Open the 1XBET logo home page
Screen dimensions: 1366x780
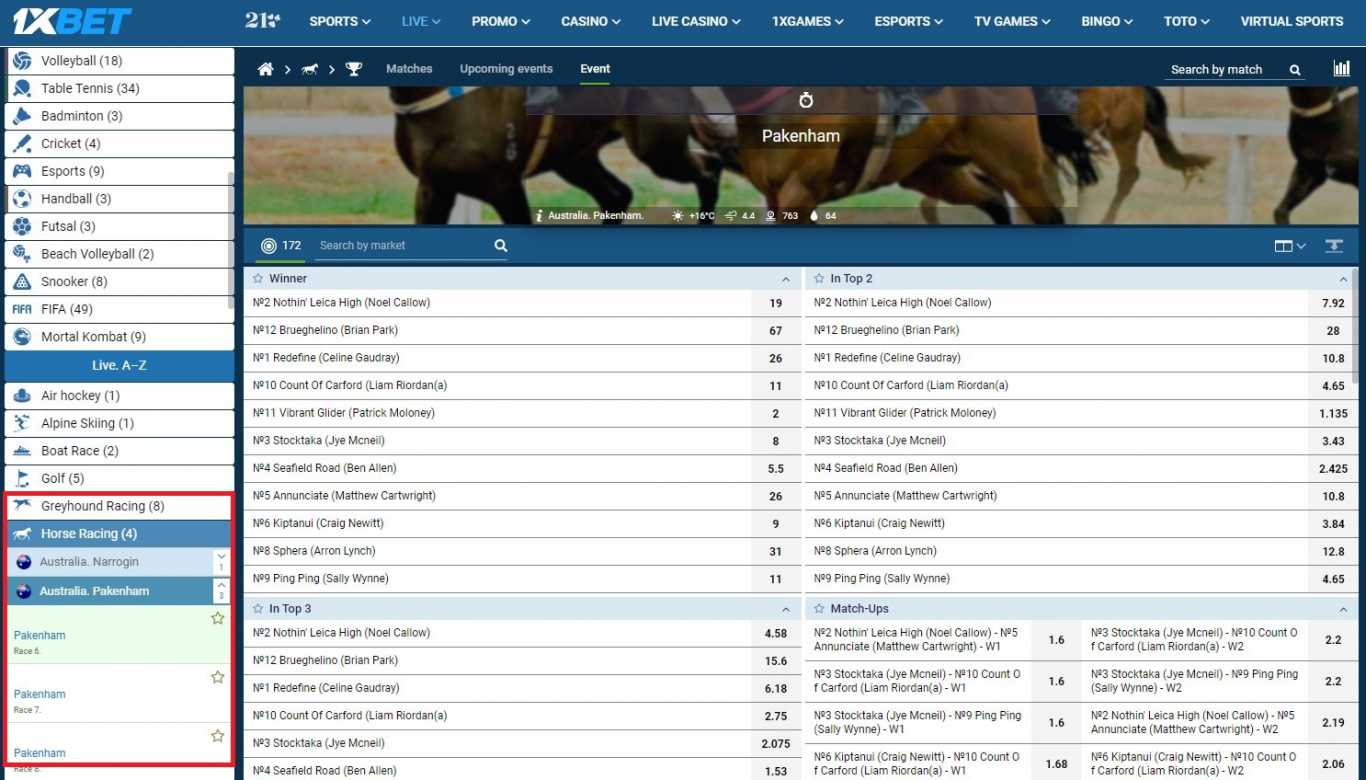[72, 21]
